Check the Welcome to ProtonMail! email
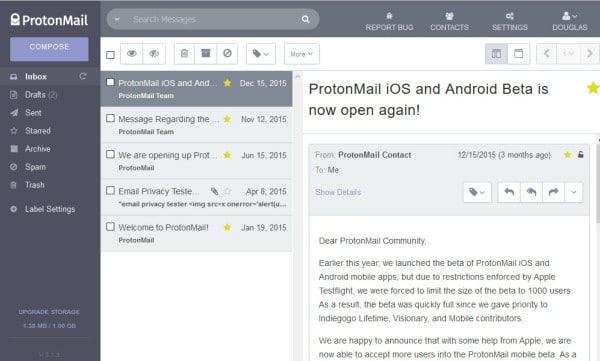This screenshot has width=600, height=361. click(110, 227)
